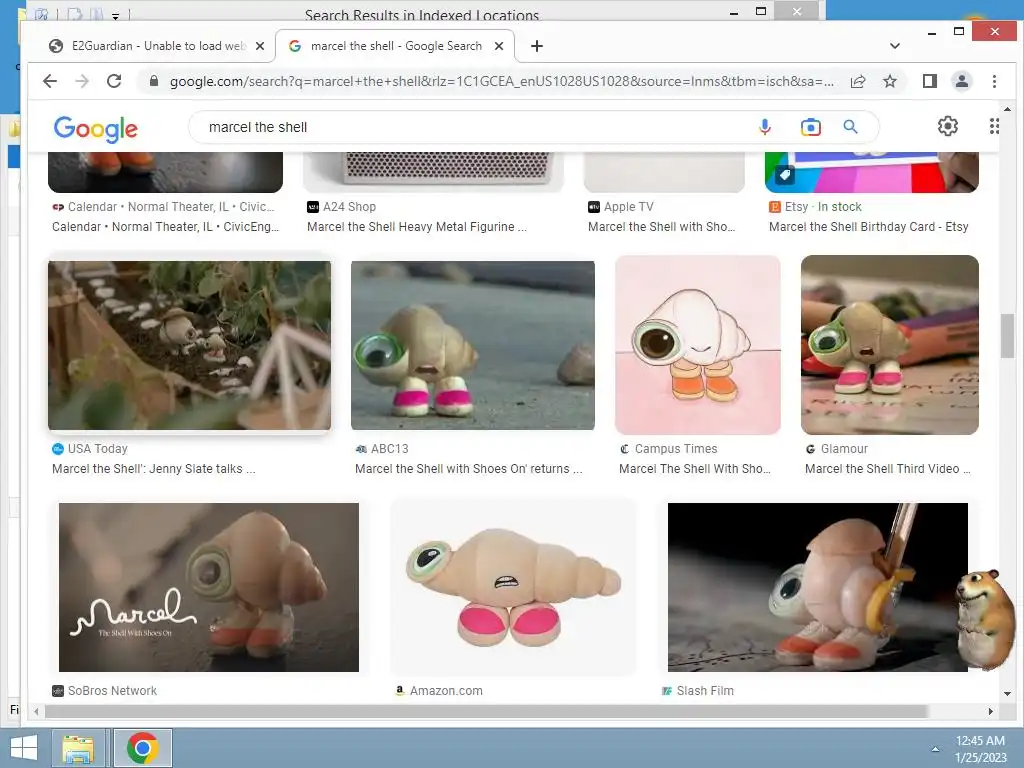Reload the current page
Screen dimensions: 1024x768
tap(114, 81)
